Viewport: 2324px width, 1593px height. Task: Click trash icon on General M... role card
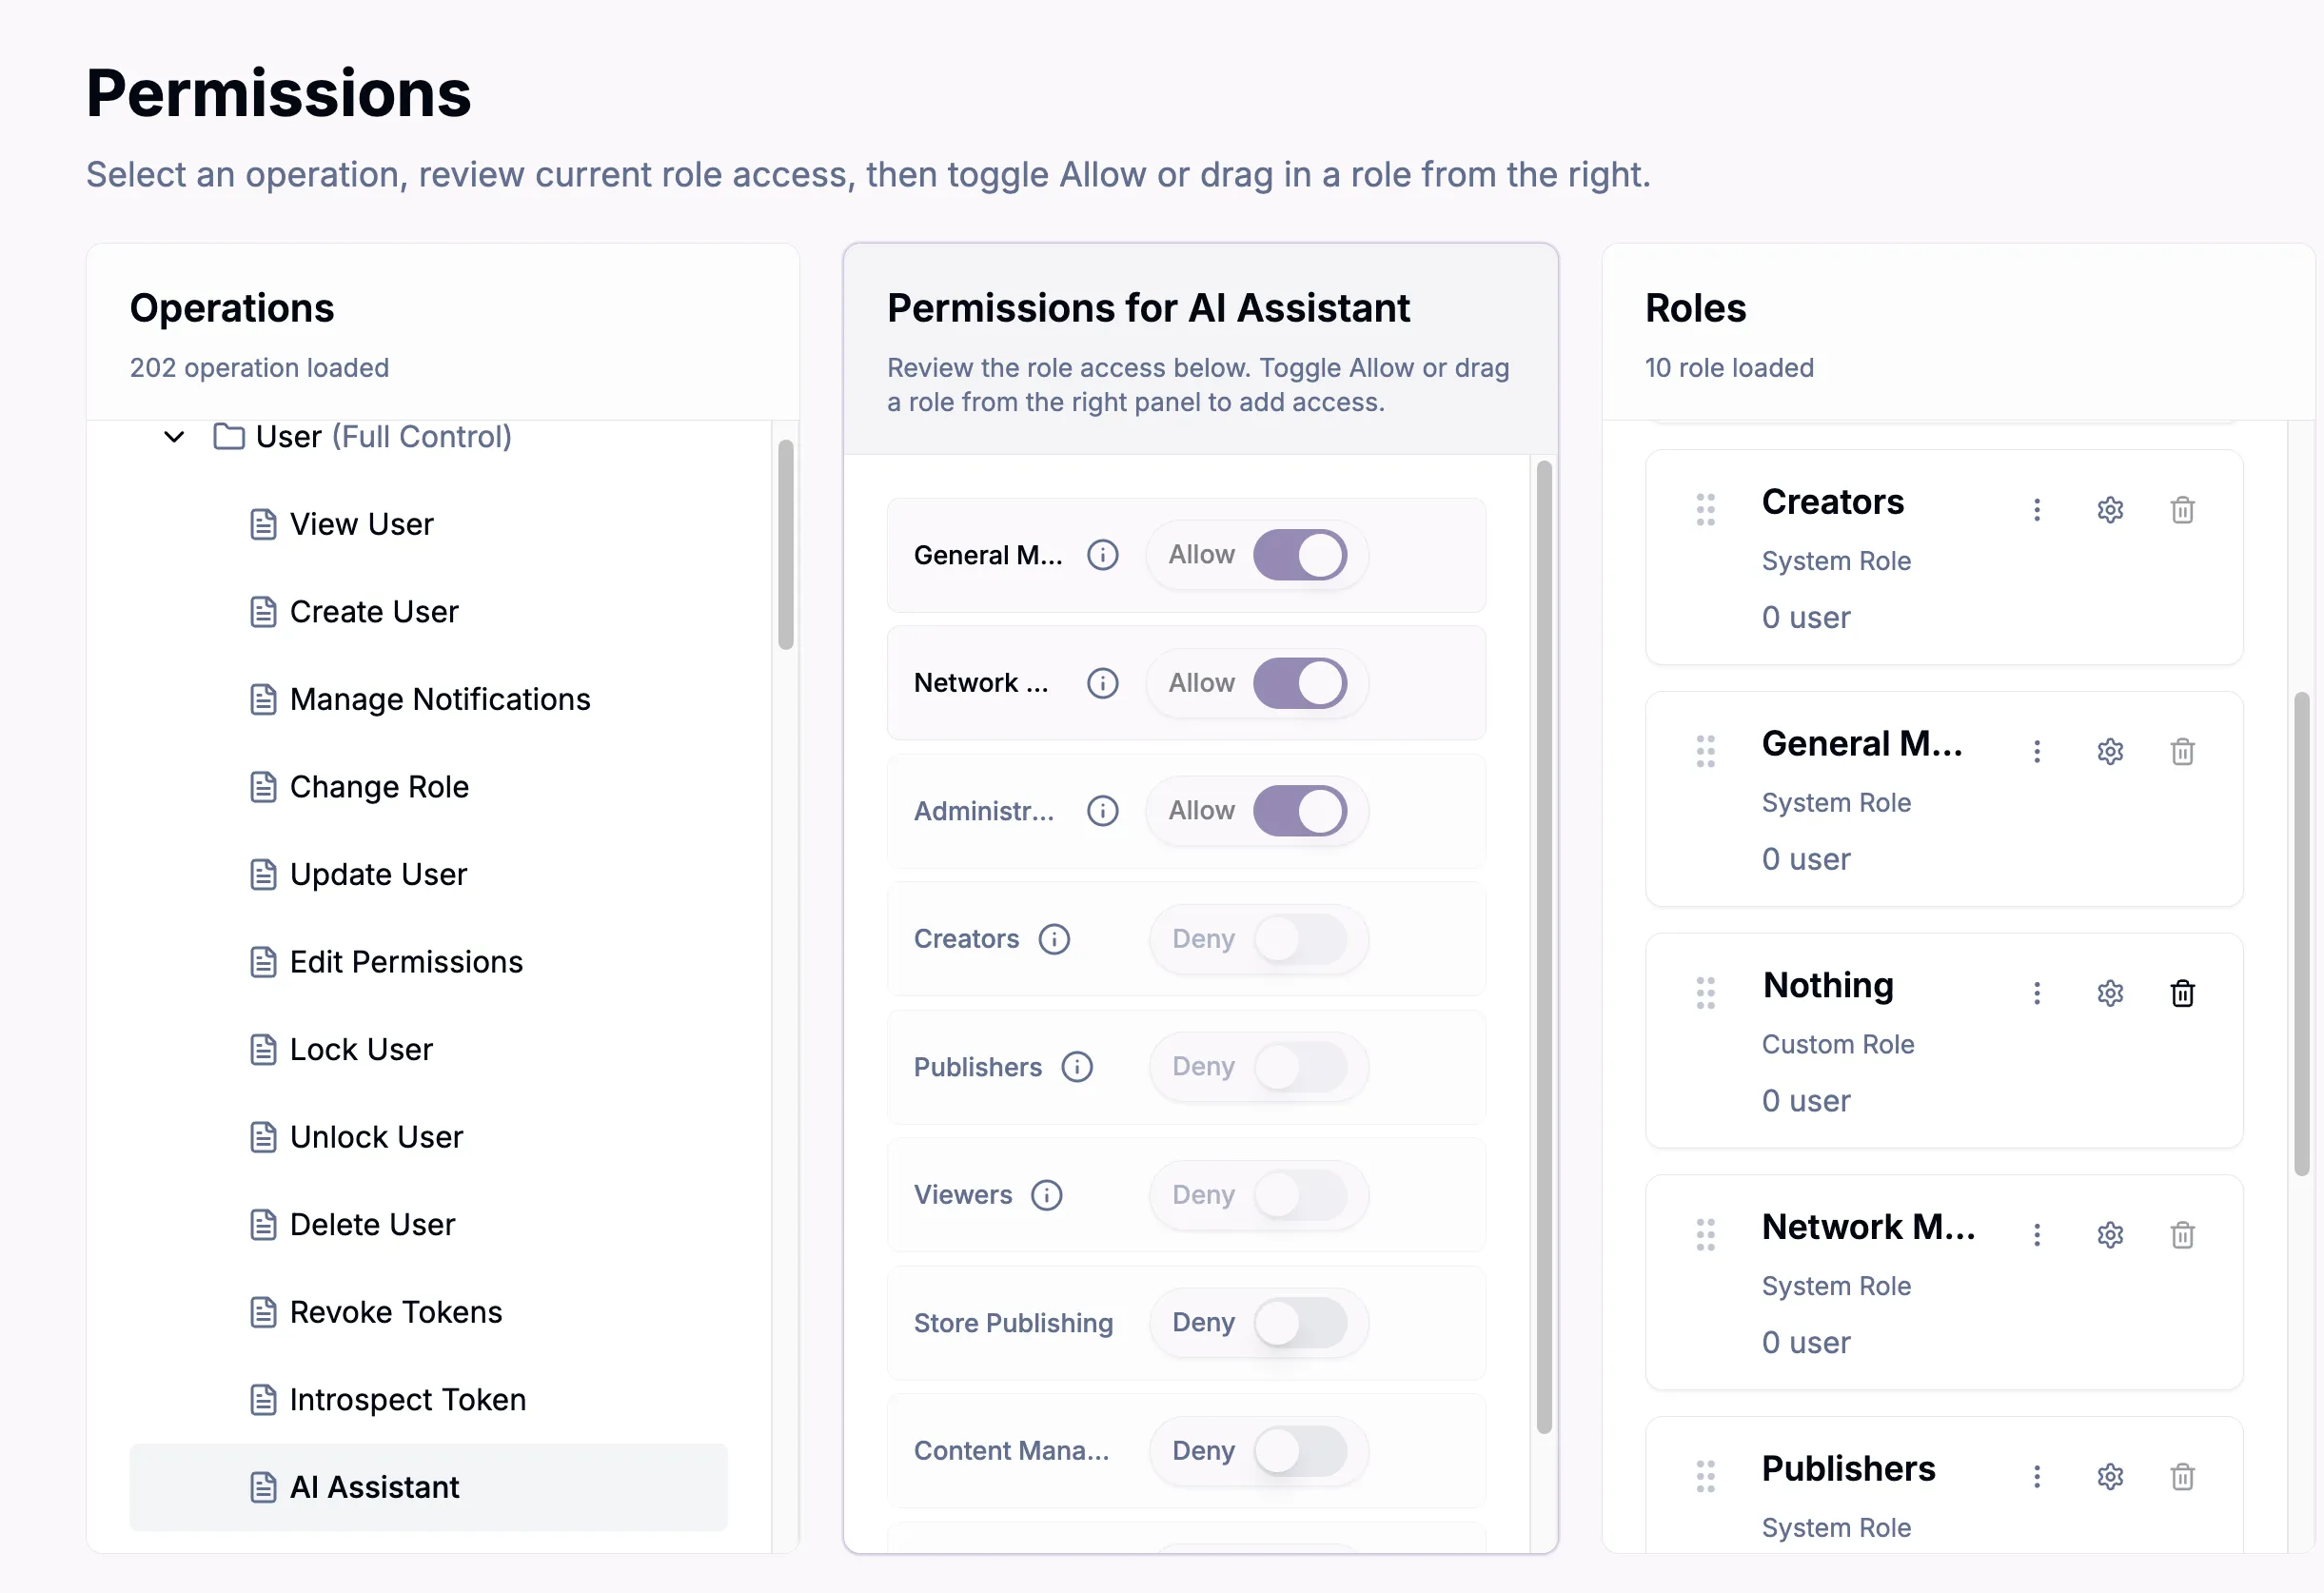pos(2182,752)
